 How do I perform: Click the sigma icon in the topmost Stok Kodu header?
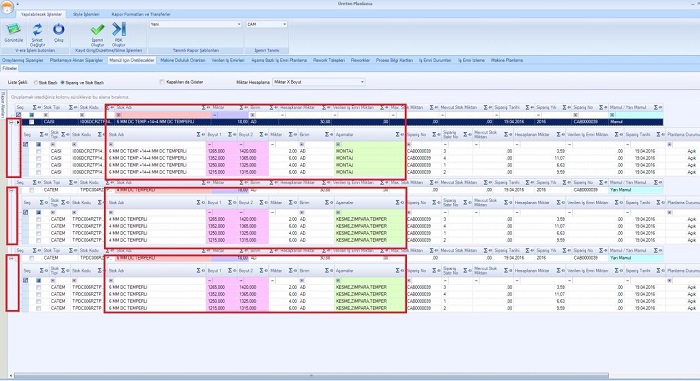[108, 108]
